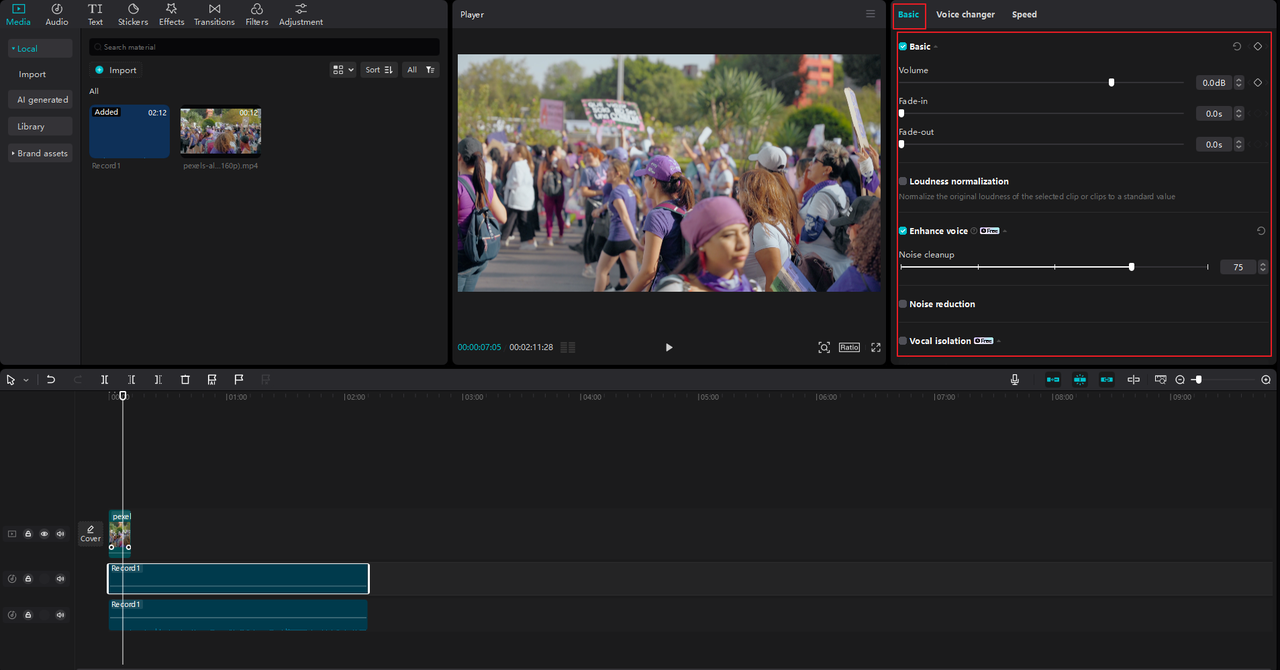Switch to Speed tab
The width and height of the screenshot is (1280, 670).
1024,14
